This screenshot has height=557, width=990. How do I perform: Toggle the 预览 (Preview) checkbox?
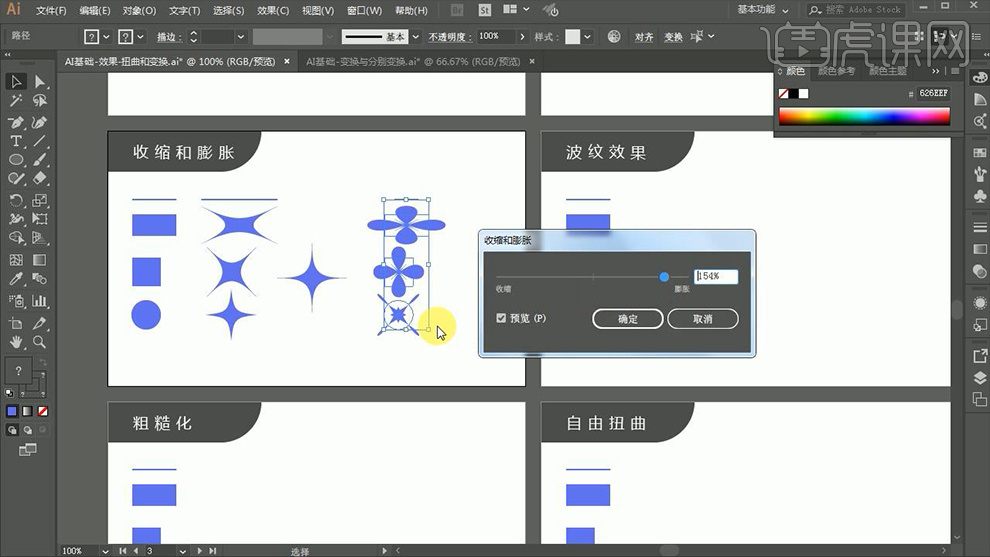(x=502, y=318)
